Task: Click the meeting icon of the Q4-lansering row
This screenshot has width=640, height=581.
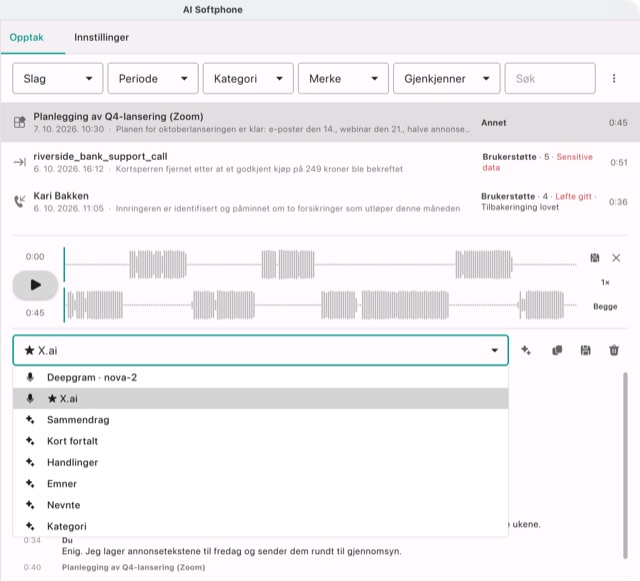Action: click(x=19, y=122)
